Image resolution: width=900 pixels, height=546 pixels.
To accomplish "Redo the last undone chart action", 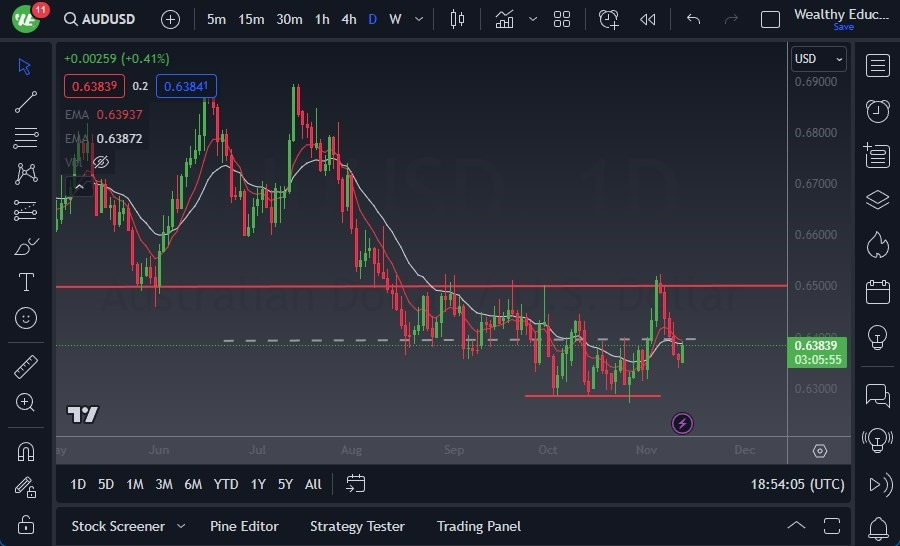I will click(731, 20).
